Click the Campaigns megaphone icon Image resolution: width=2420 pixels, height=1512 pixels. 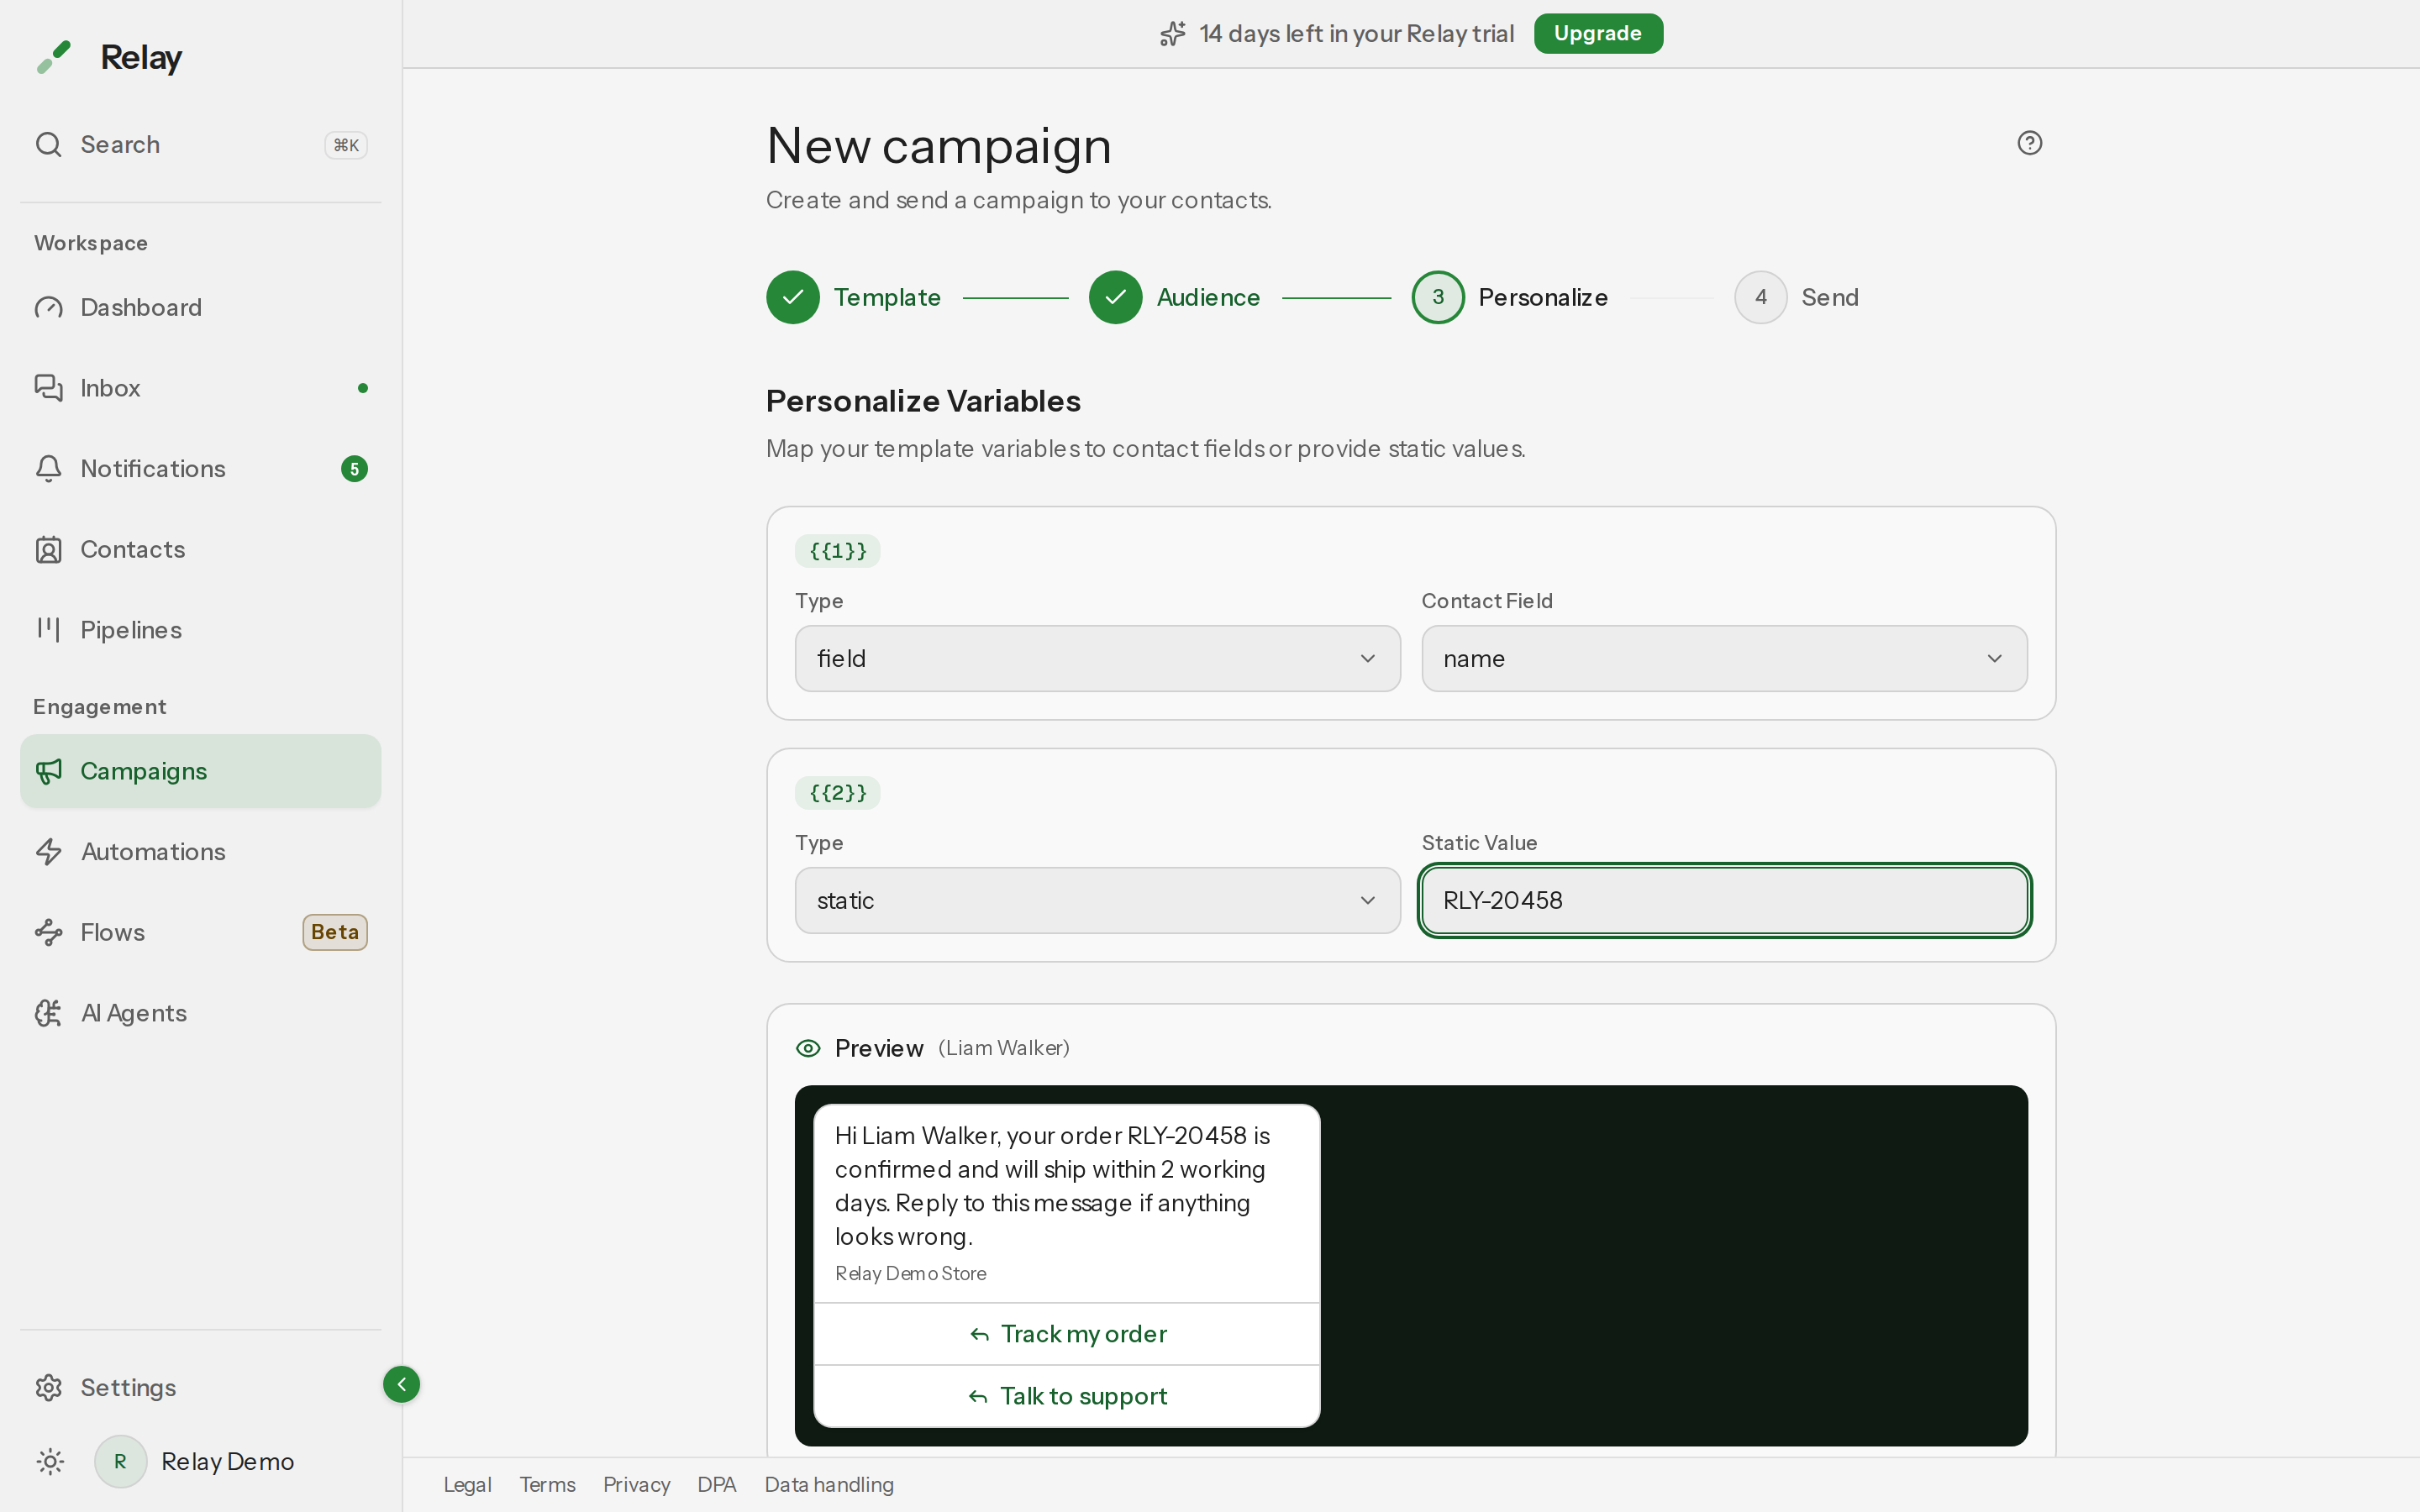49,771
